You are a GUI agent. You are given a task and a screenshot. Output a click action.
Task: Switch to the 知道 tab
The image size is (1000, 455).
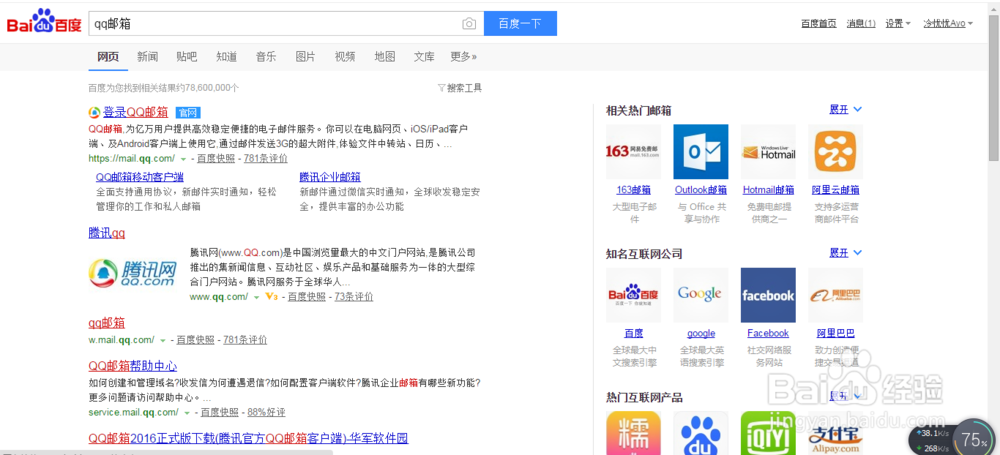pyautogui.click(x=226, y=57)
